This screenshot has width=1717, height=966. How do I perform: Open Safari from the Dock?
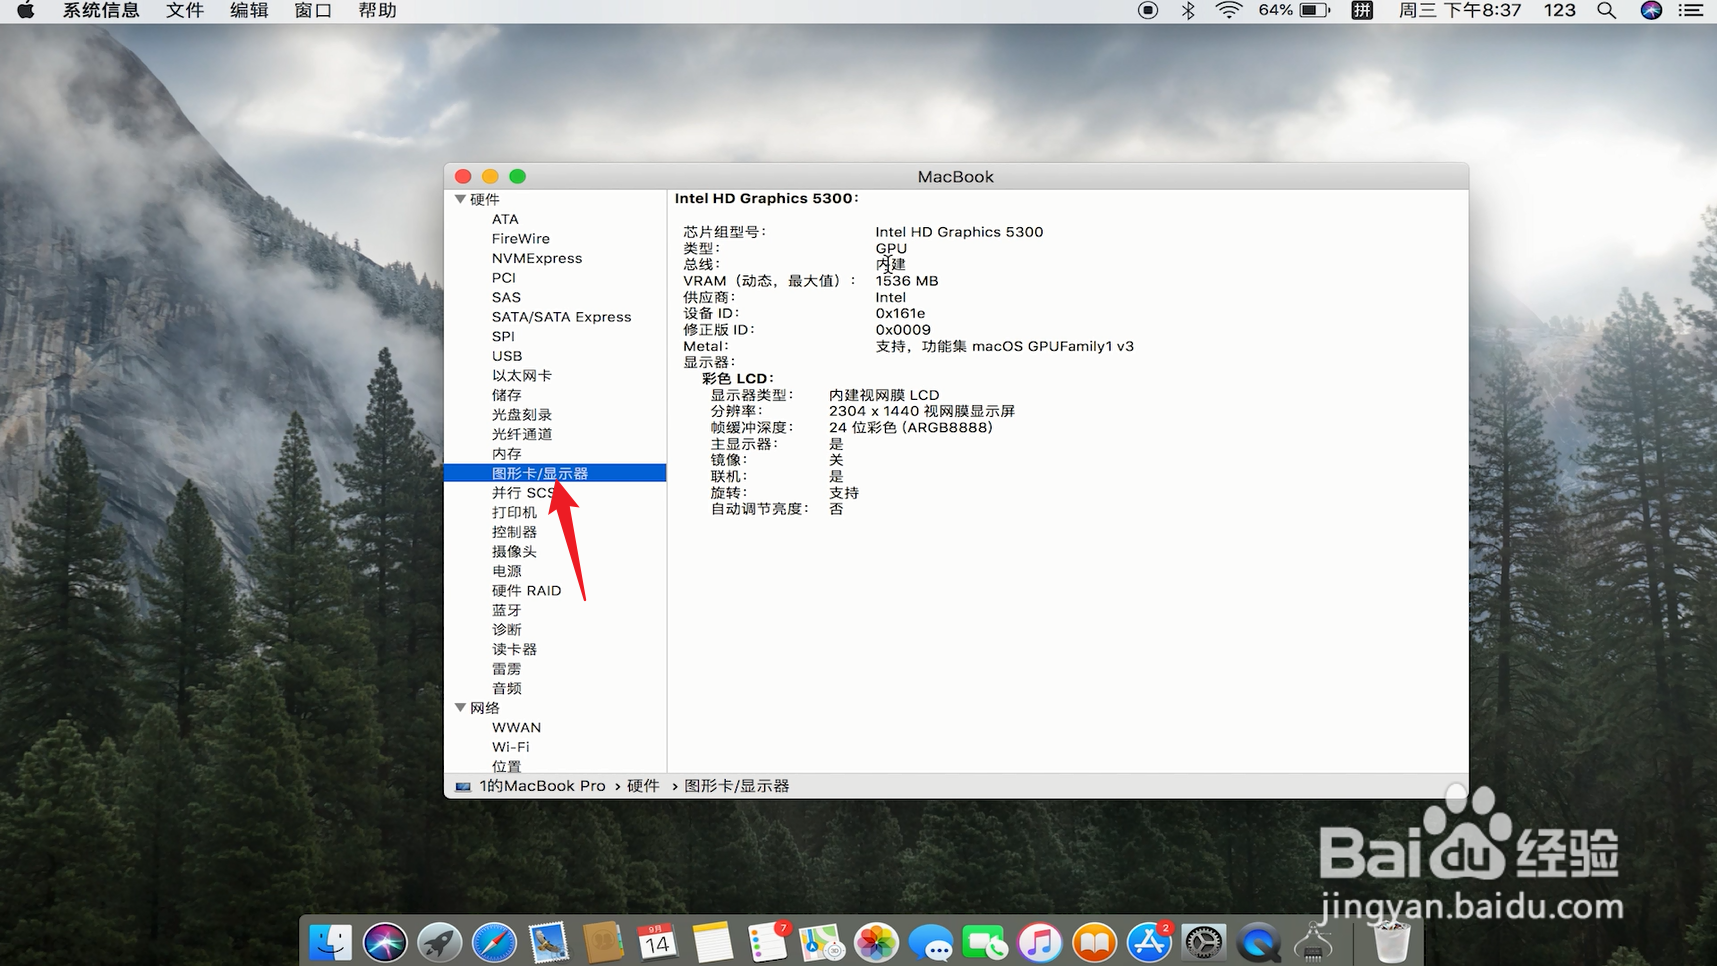coord(494,942)
